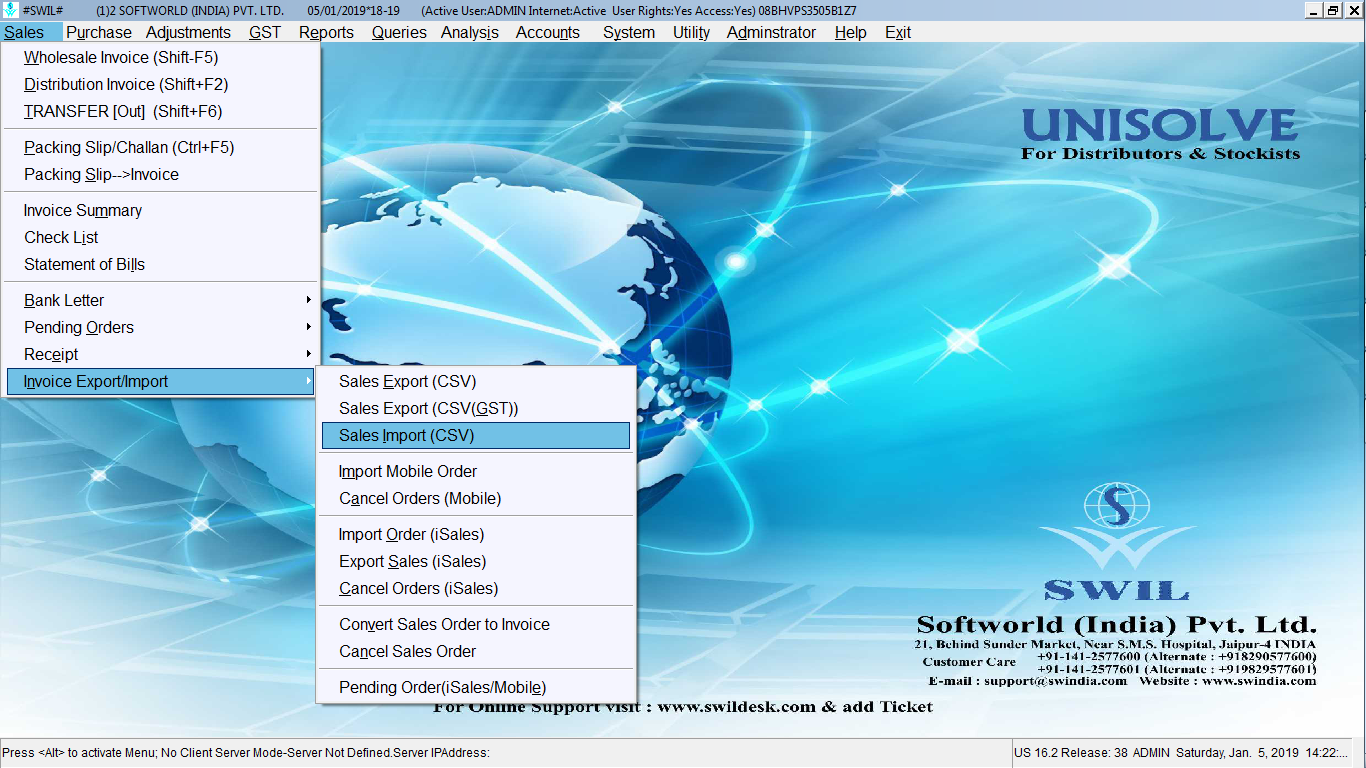Screen dimensions: 1366x768
Task: Open Pending Order(iSales/Mobile)
Action: tap(476, 688)
